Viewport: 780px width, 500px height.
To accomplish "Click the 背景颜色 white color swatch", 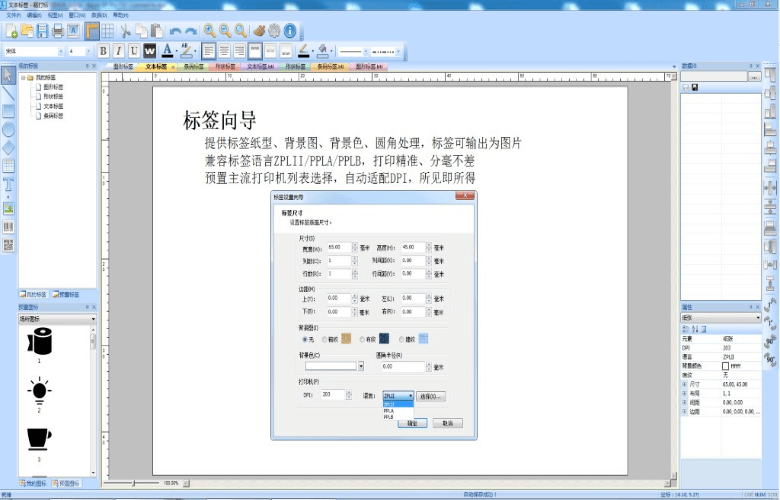I will pyautogui.click(x=725, y=366).
